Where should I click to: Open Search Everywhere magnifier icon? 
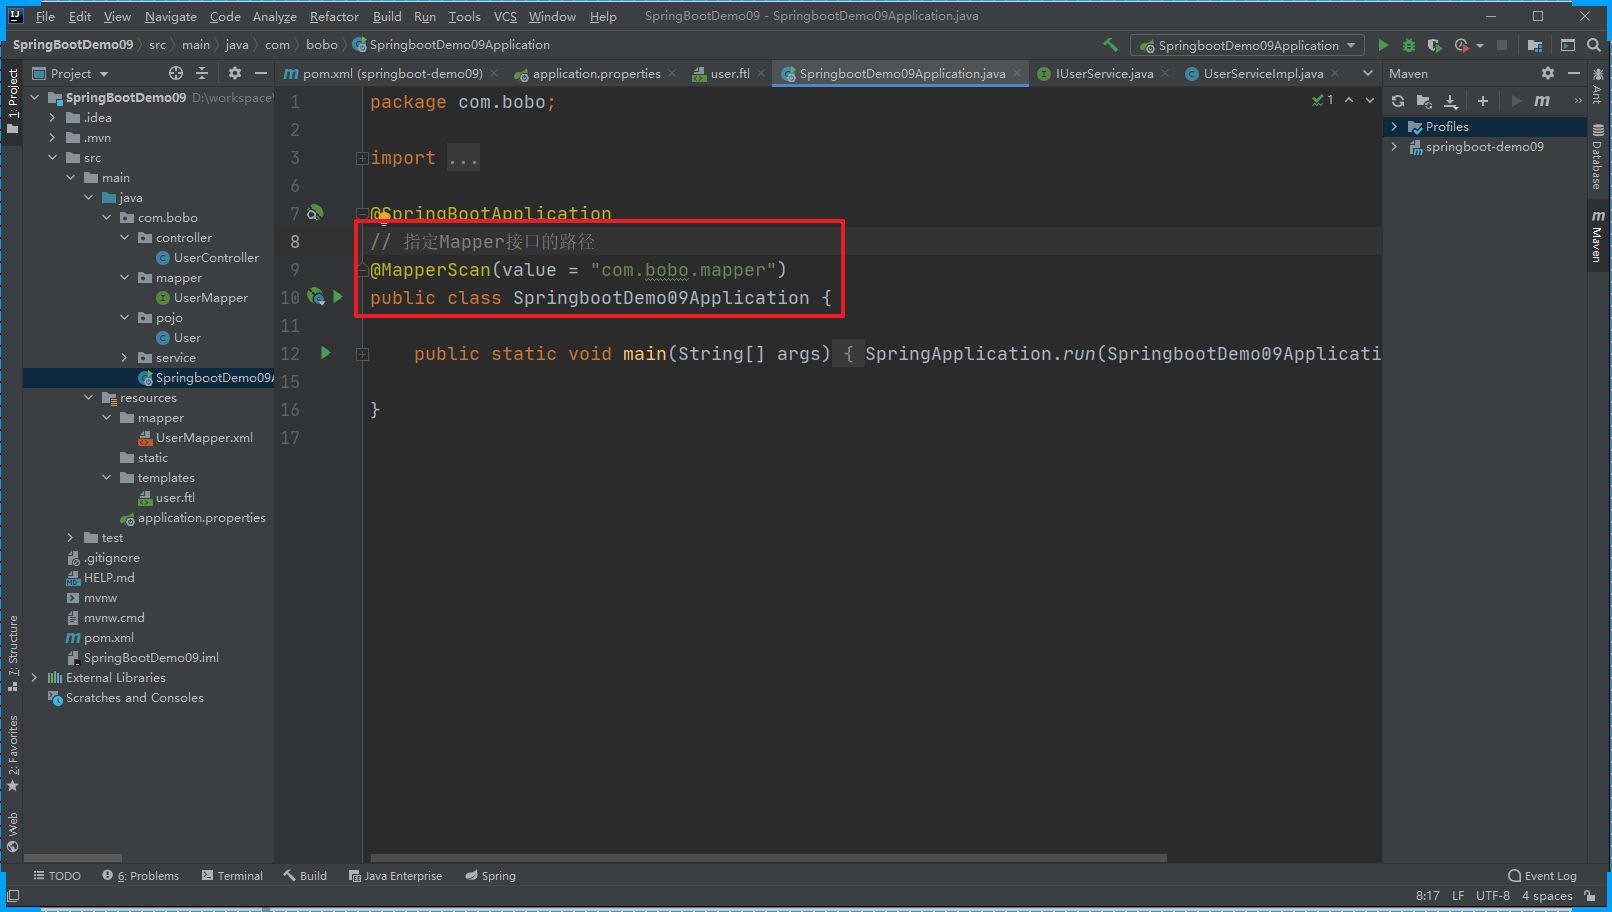1594,45
